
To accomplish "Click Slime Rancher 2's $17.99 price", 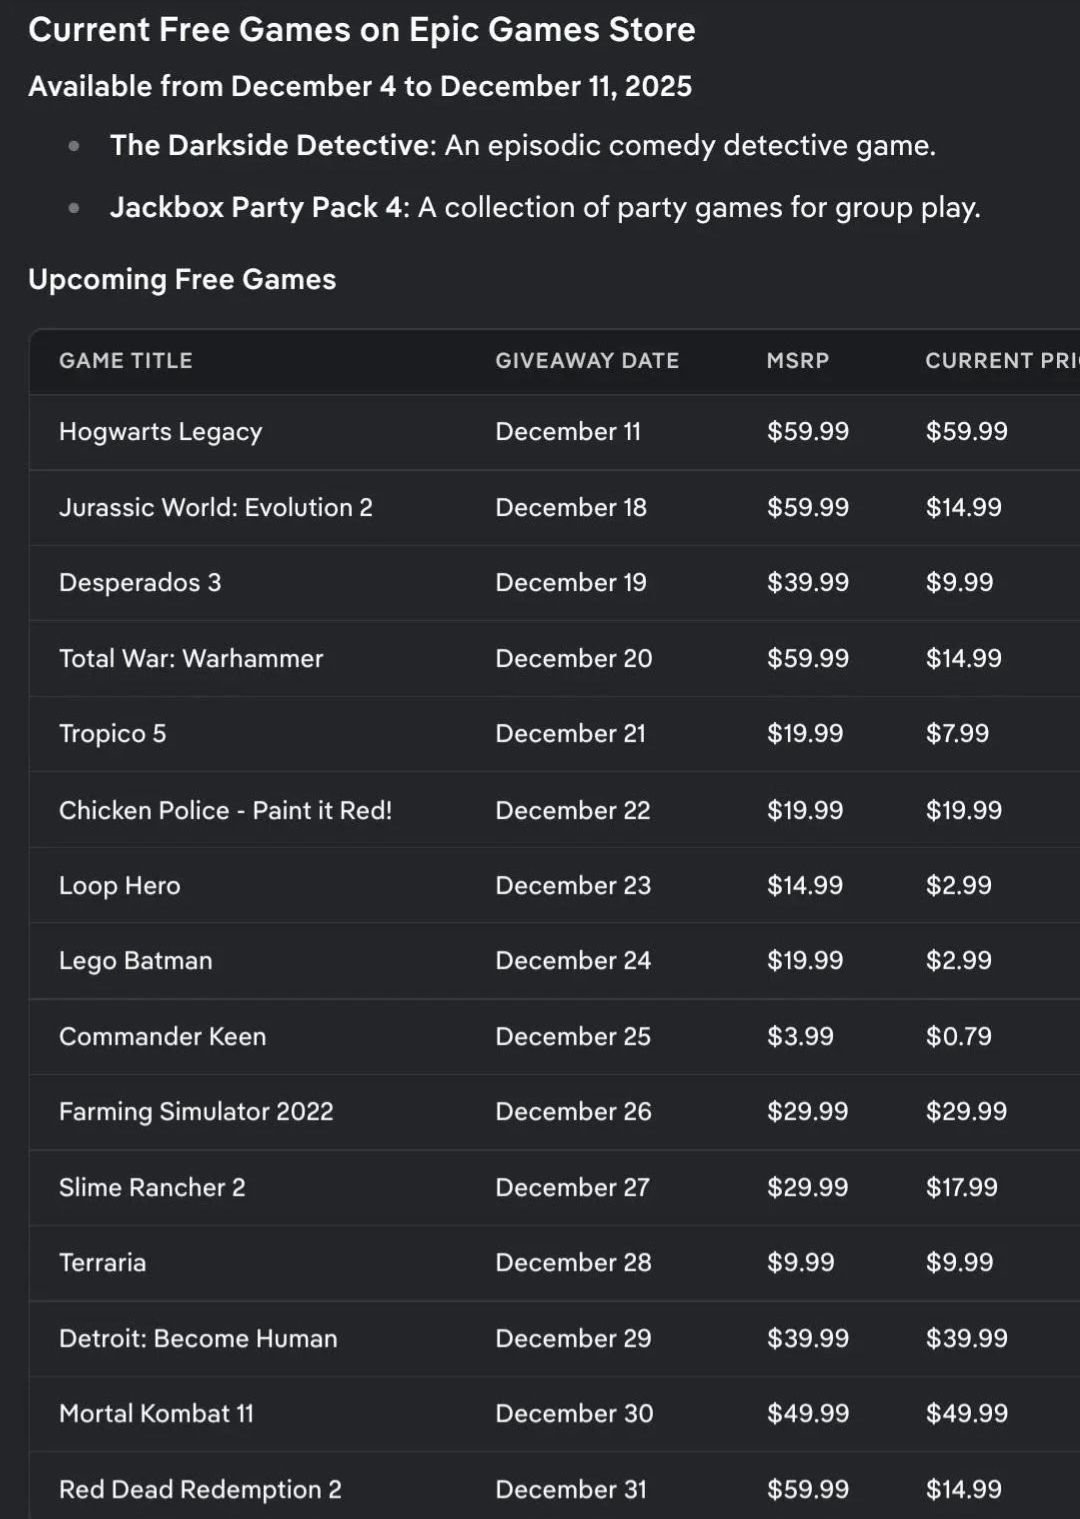I will (x=961, y=1188).
